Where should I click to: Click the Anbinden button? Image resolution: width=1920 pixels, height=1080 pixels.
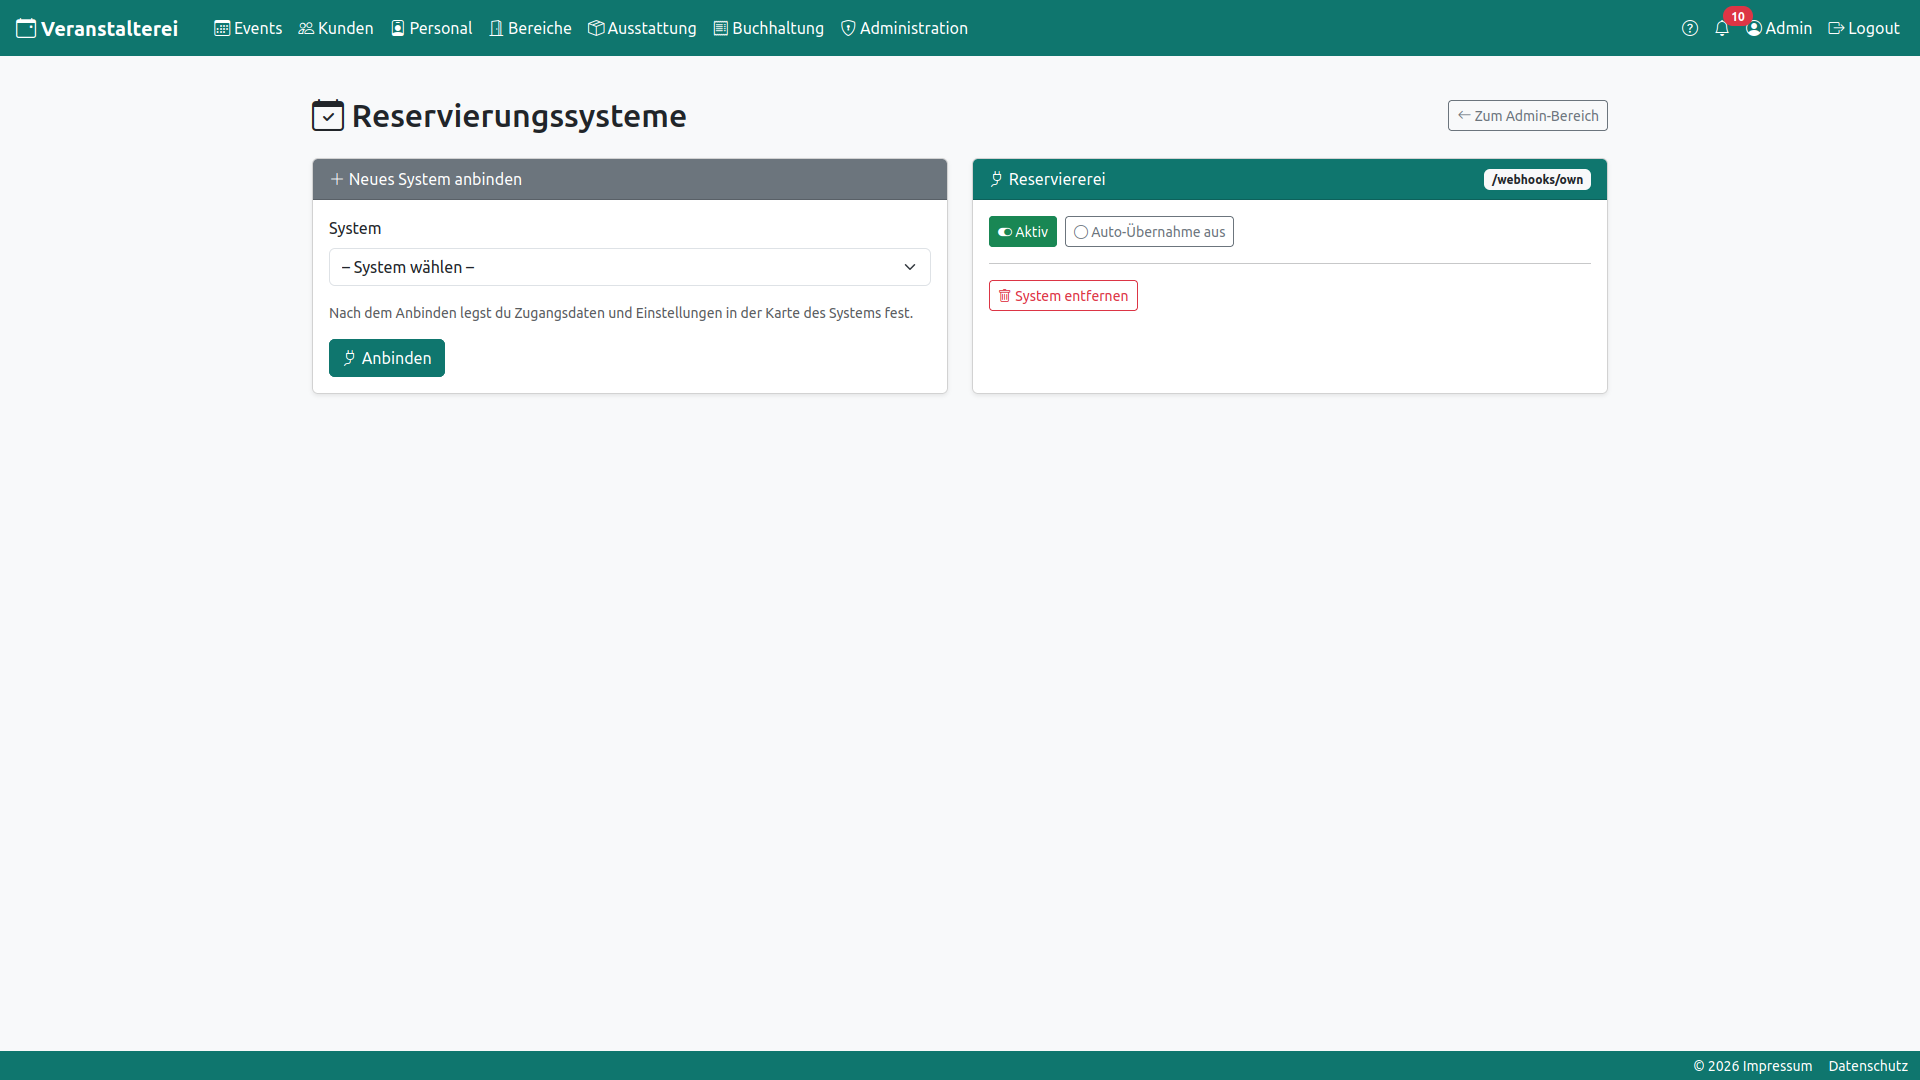coord(387,358)
